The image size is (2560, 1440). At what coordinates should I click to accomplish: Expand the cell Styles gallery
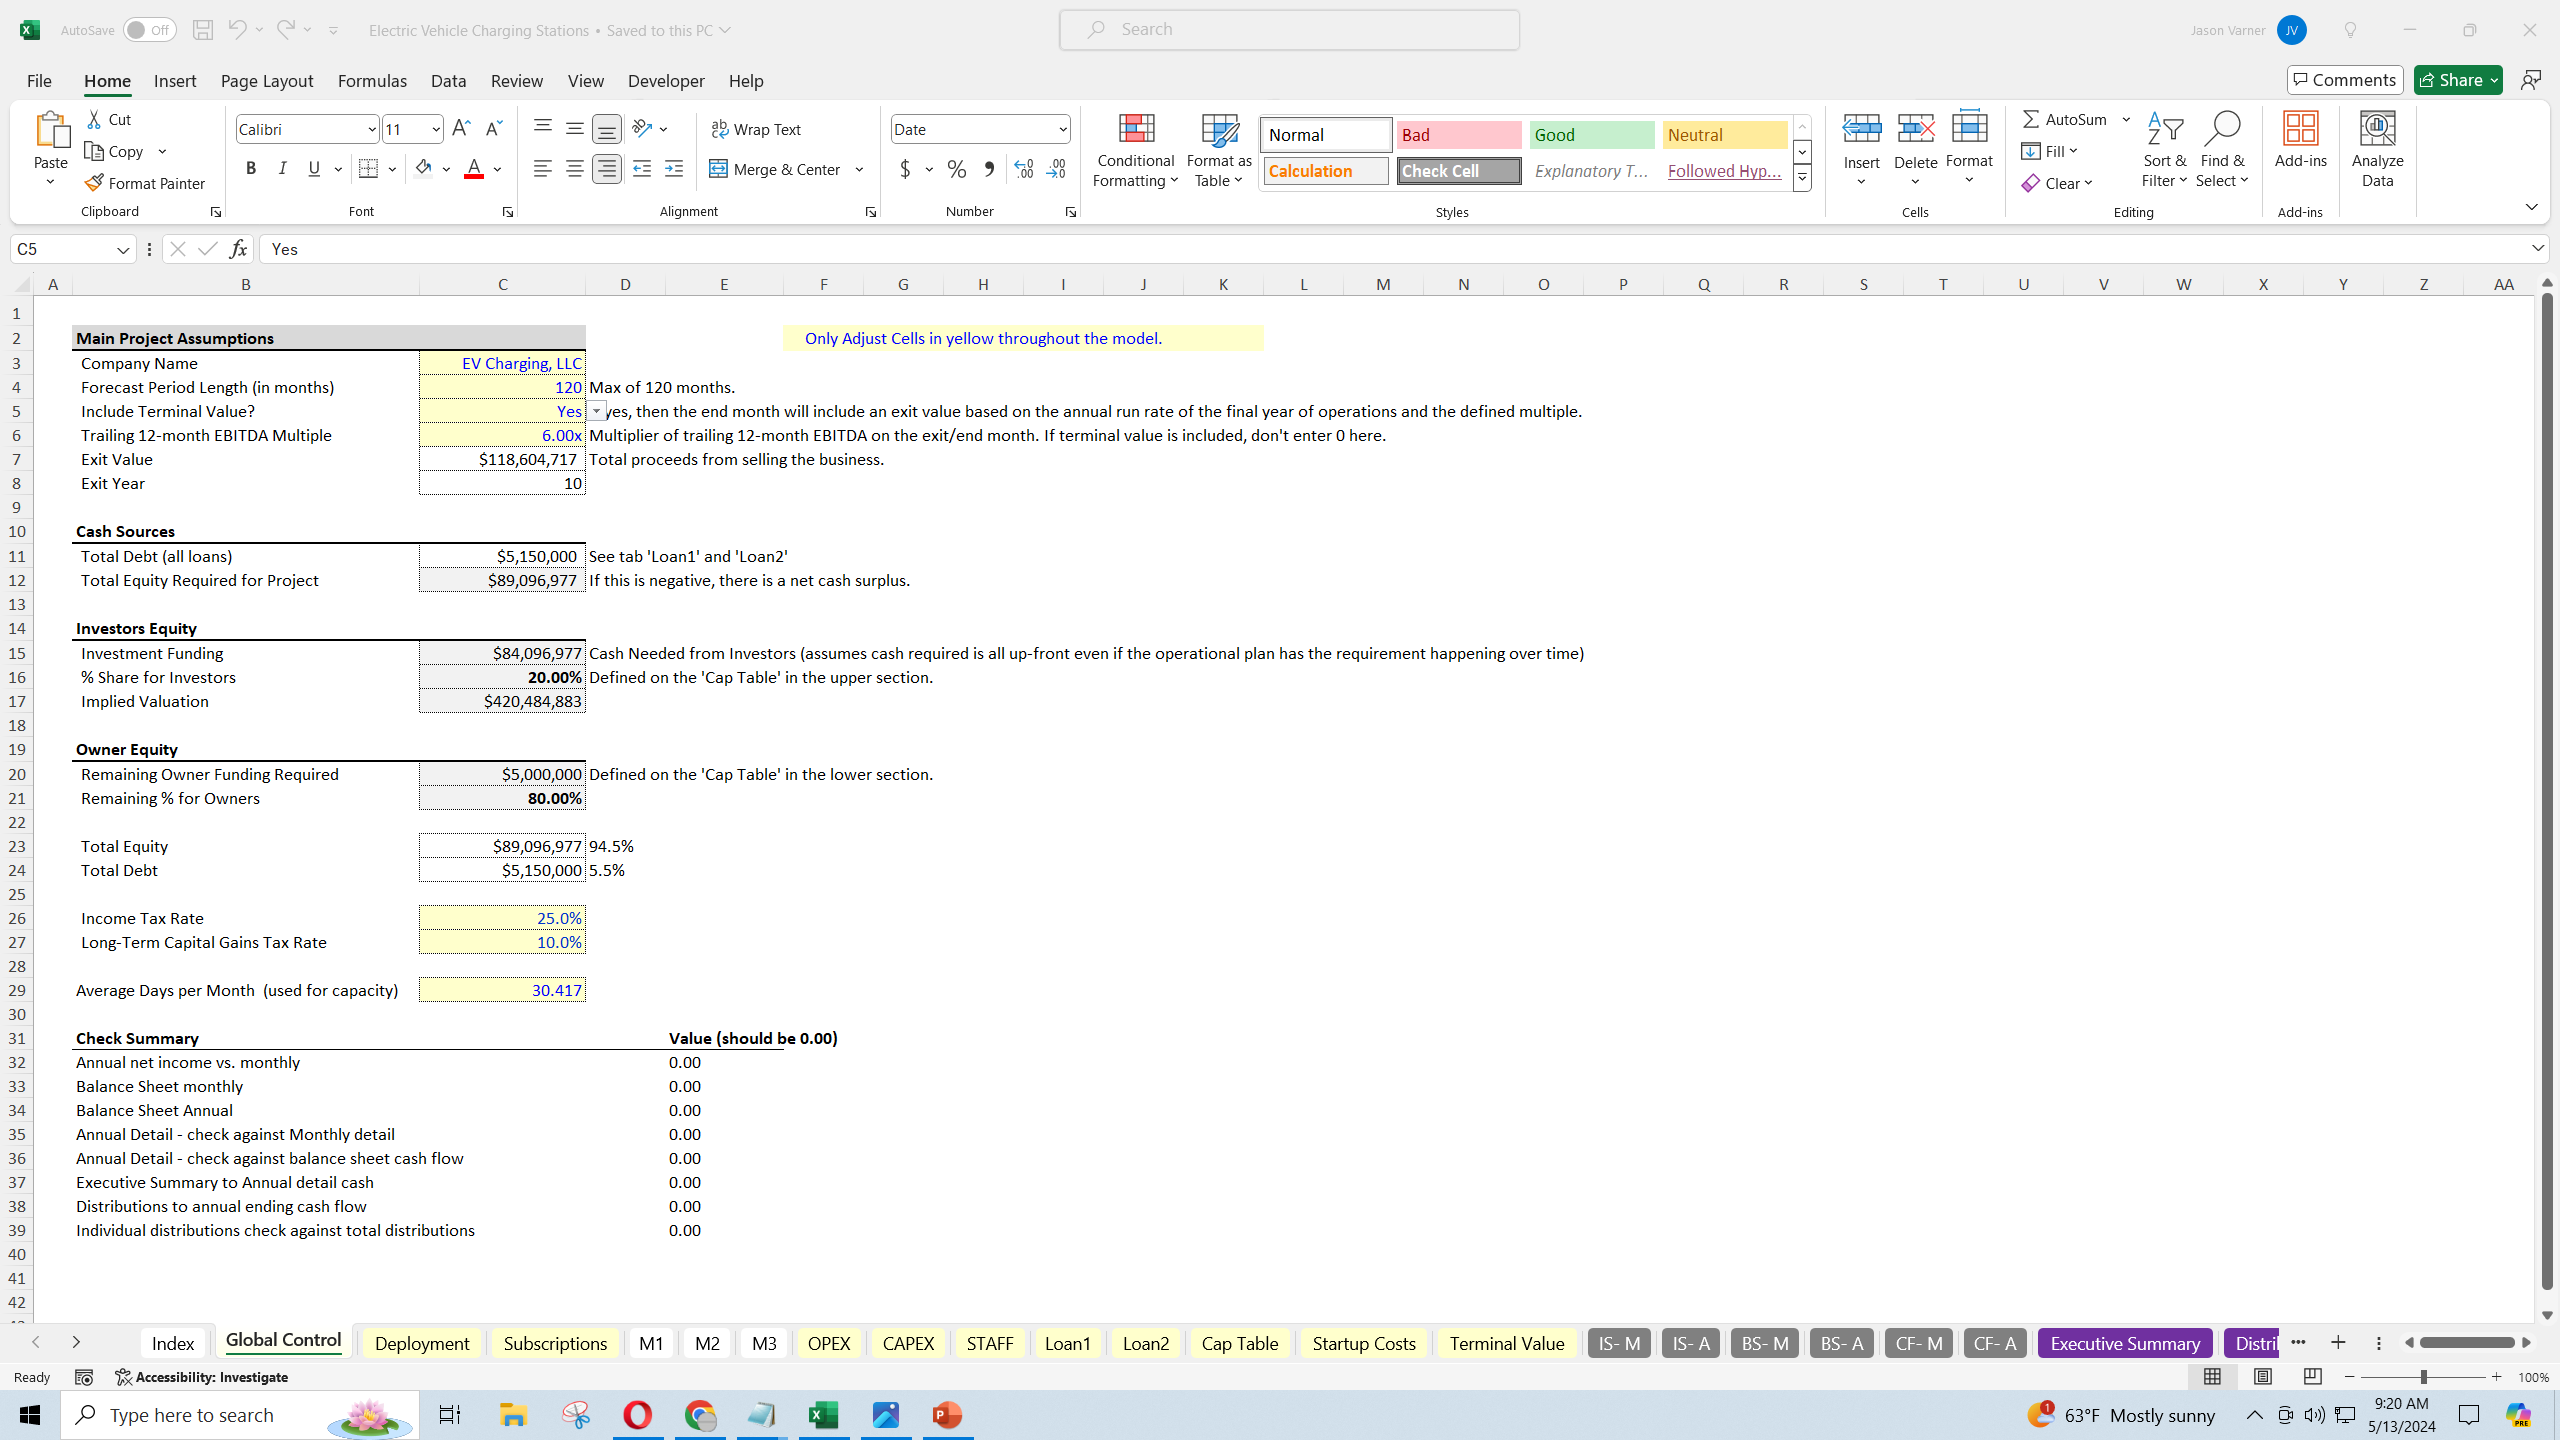coord(1802,178)
